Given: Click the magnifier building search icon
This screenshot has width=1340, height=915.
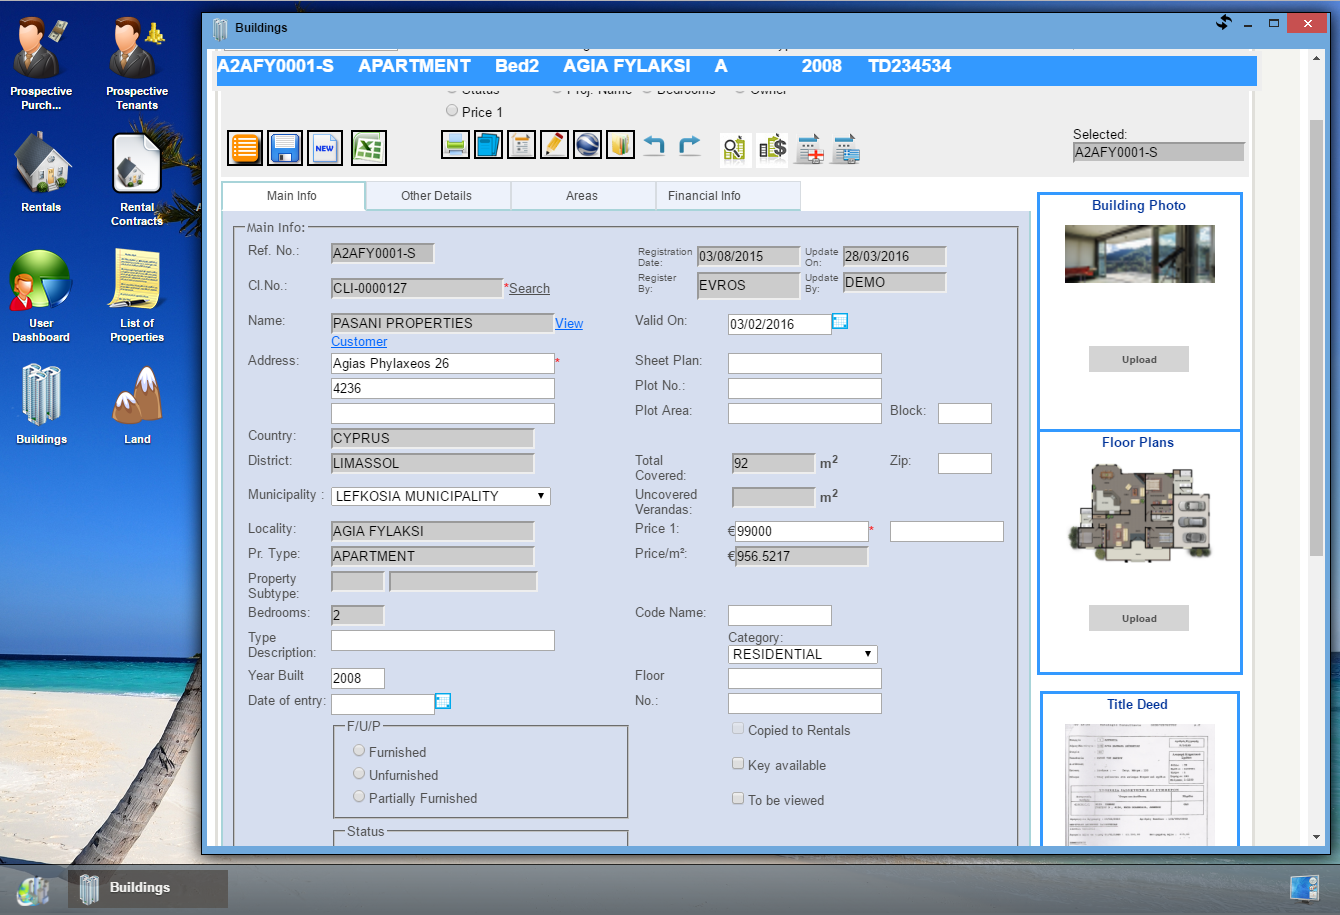Looking at the screenshot, I should tap(735, 149).
